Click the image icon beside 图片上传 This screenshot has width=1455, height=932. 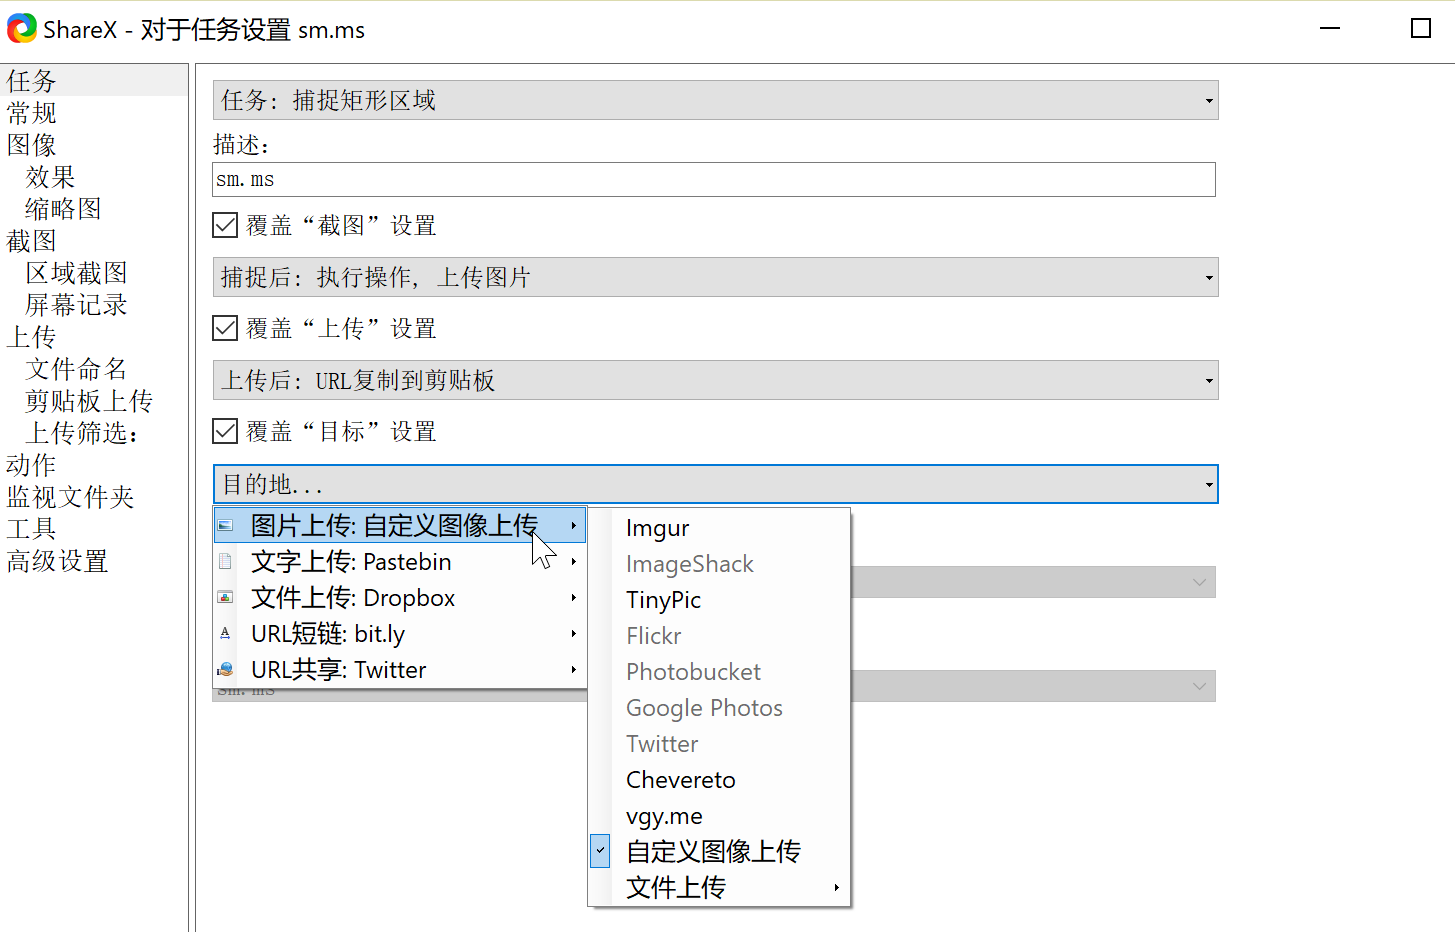225,525
